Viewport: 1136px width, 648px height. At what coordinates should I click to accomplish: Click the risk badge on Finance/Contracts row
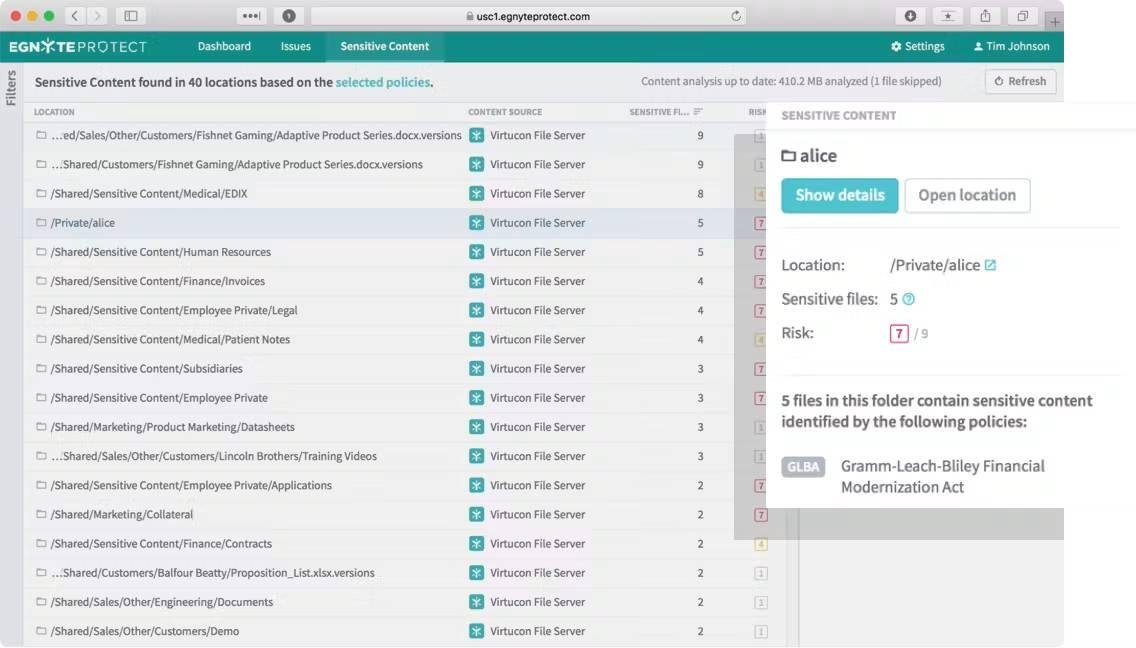tap(761, 544)
